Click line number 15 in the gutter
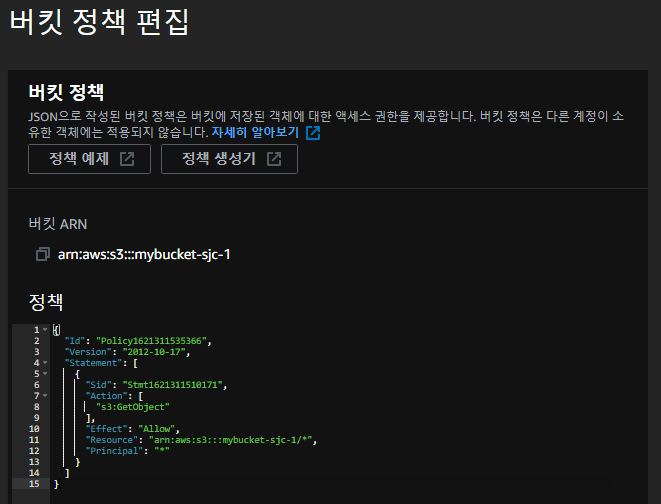Viewport: 661px width, 504px height. tap(34, 484)
